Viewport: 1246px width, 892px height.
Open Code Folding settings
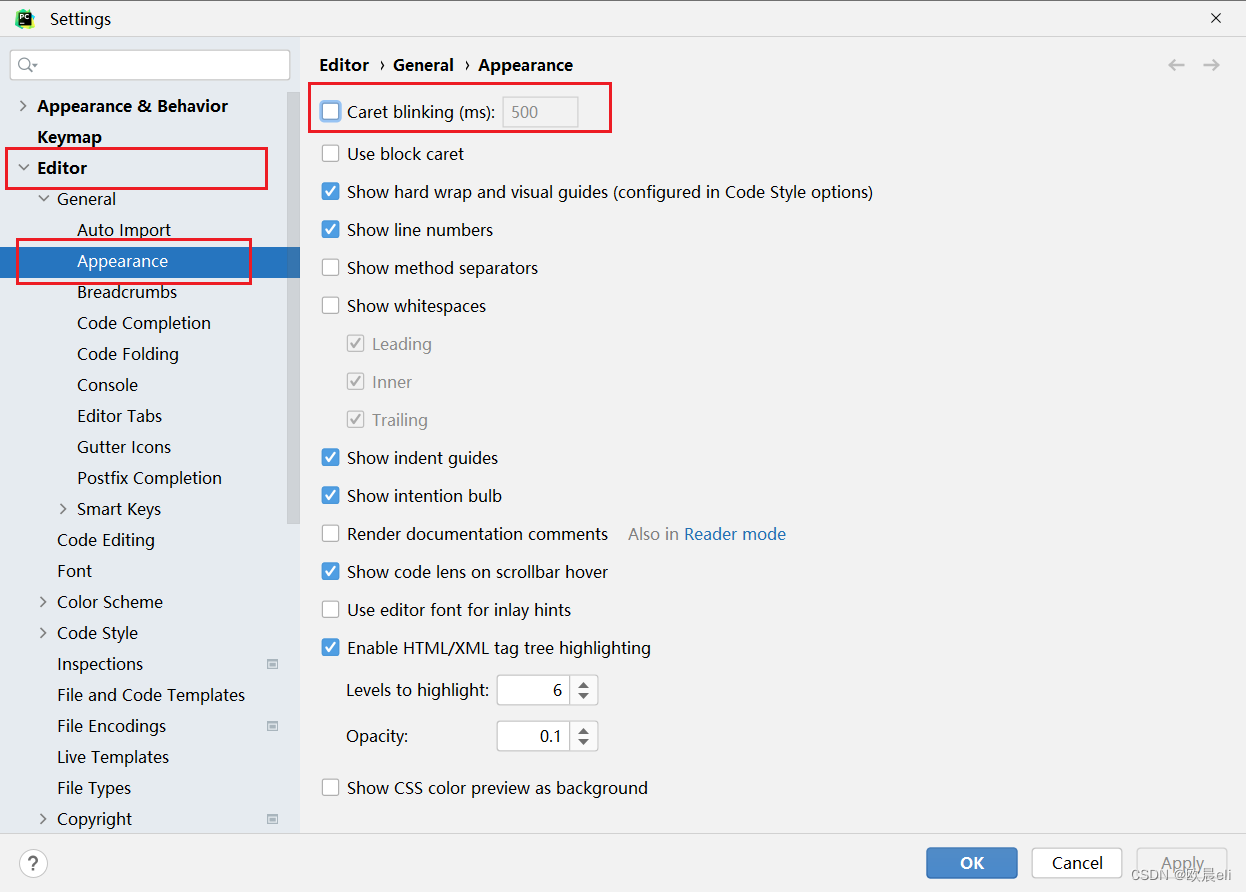click(x=128, y=354)
